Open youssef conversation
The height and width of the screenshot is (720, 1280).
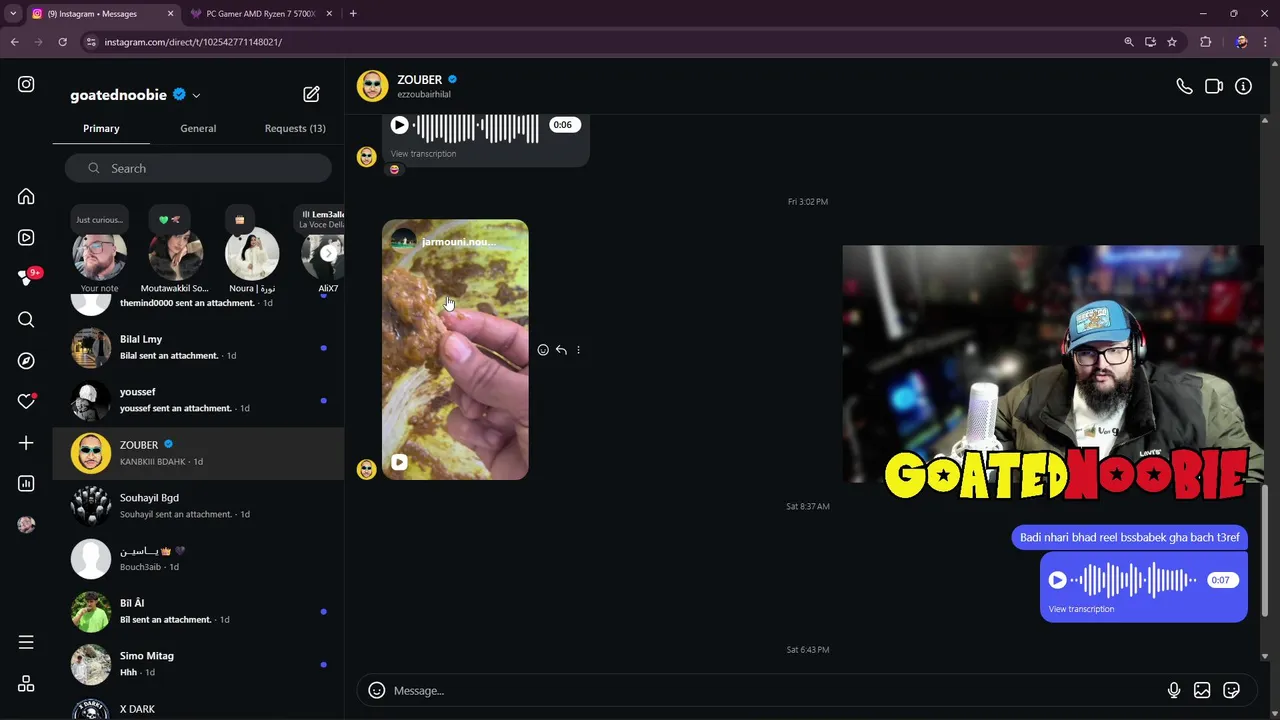click(198, 400)
